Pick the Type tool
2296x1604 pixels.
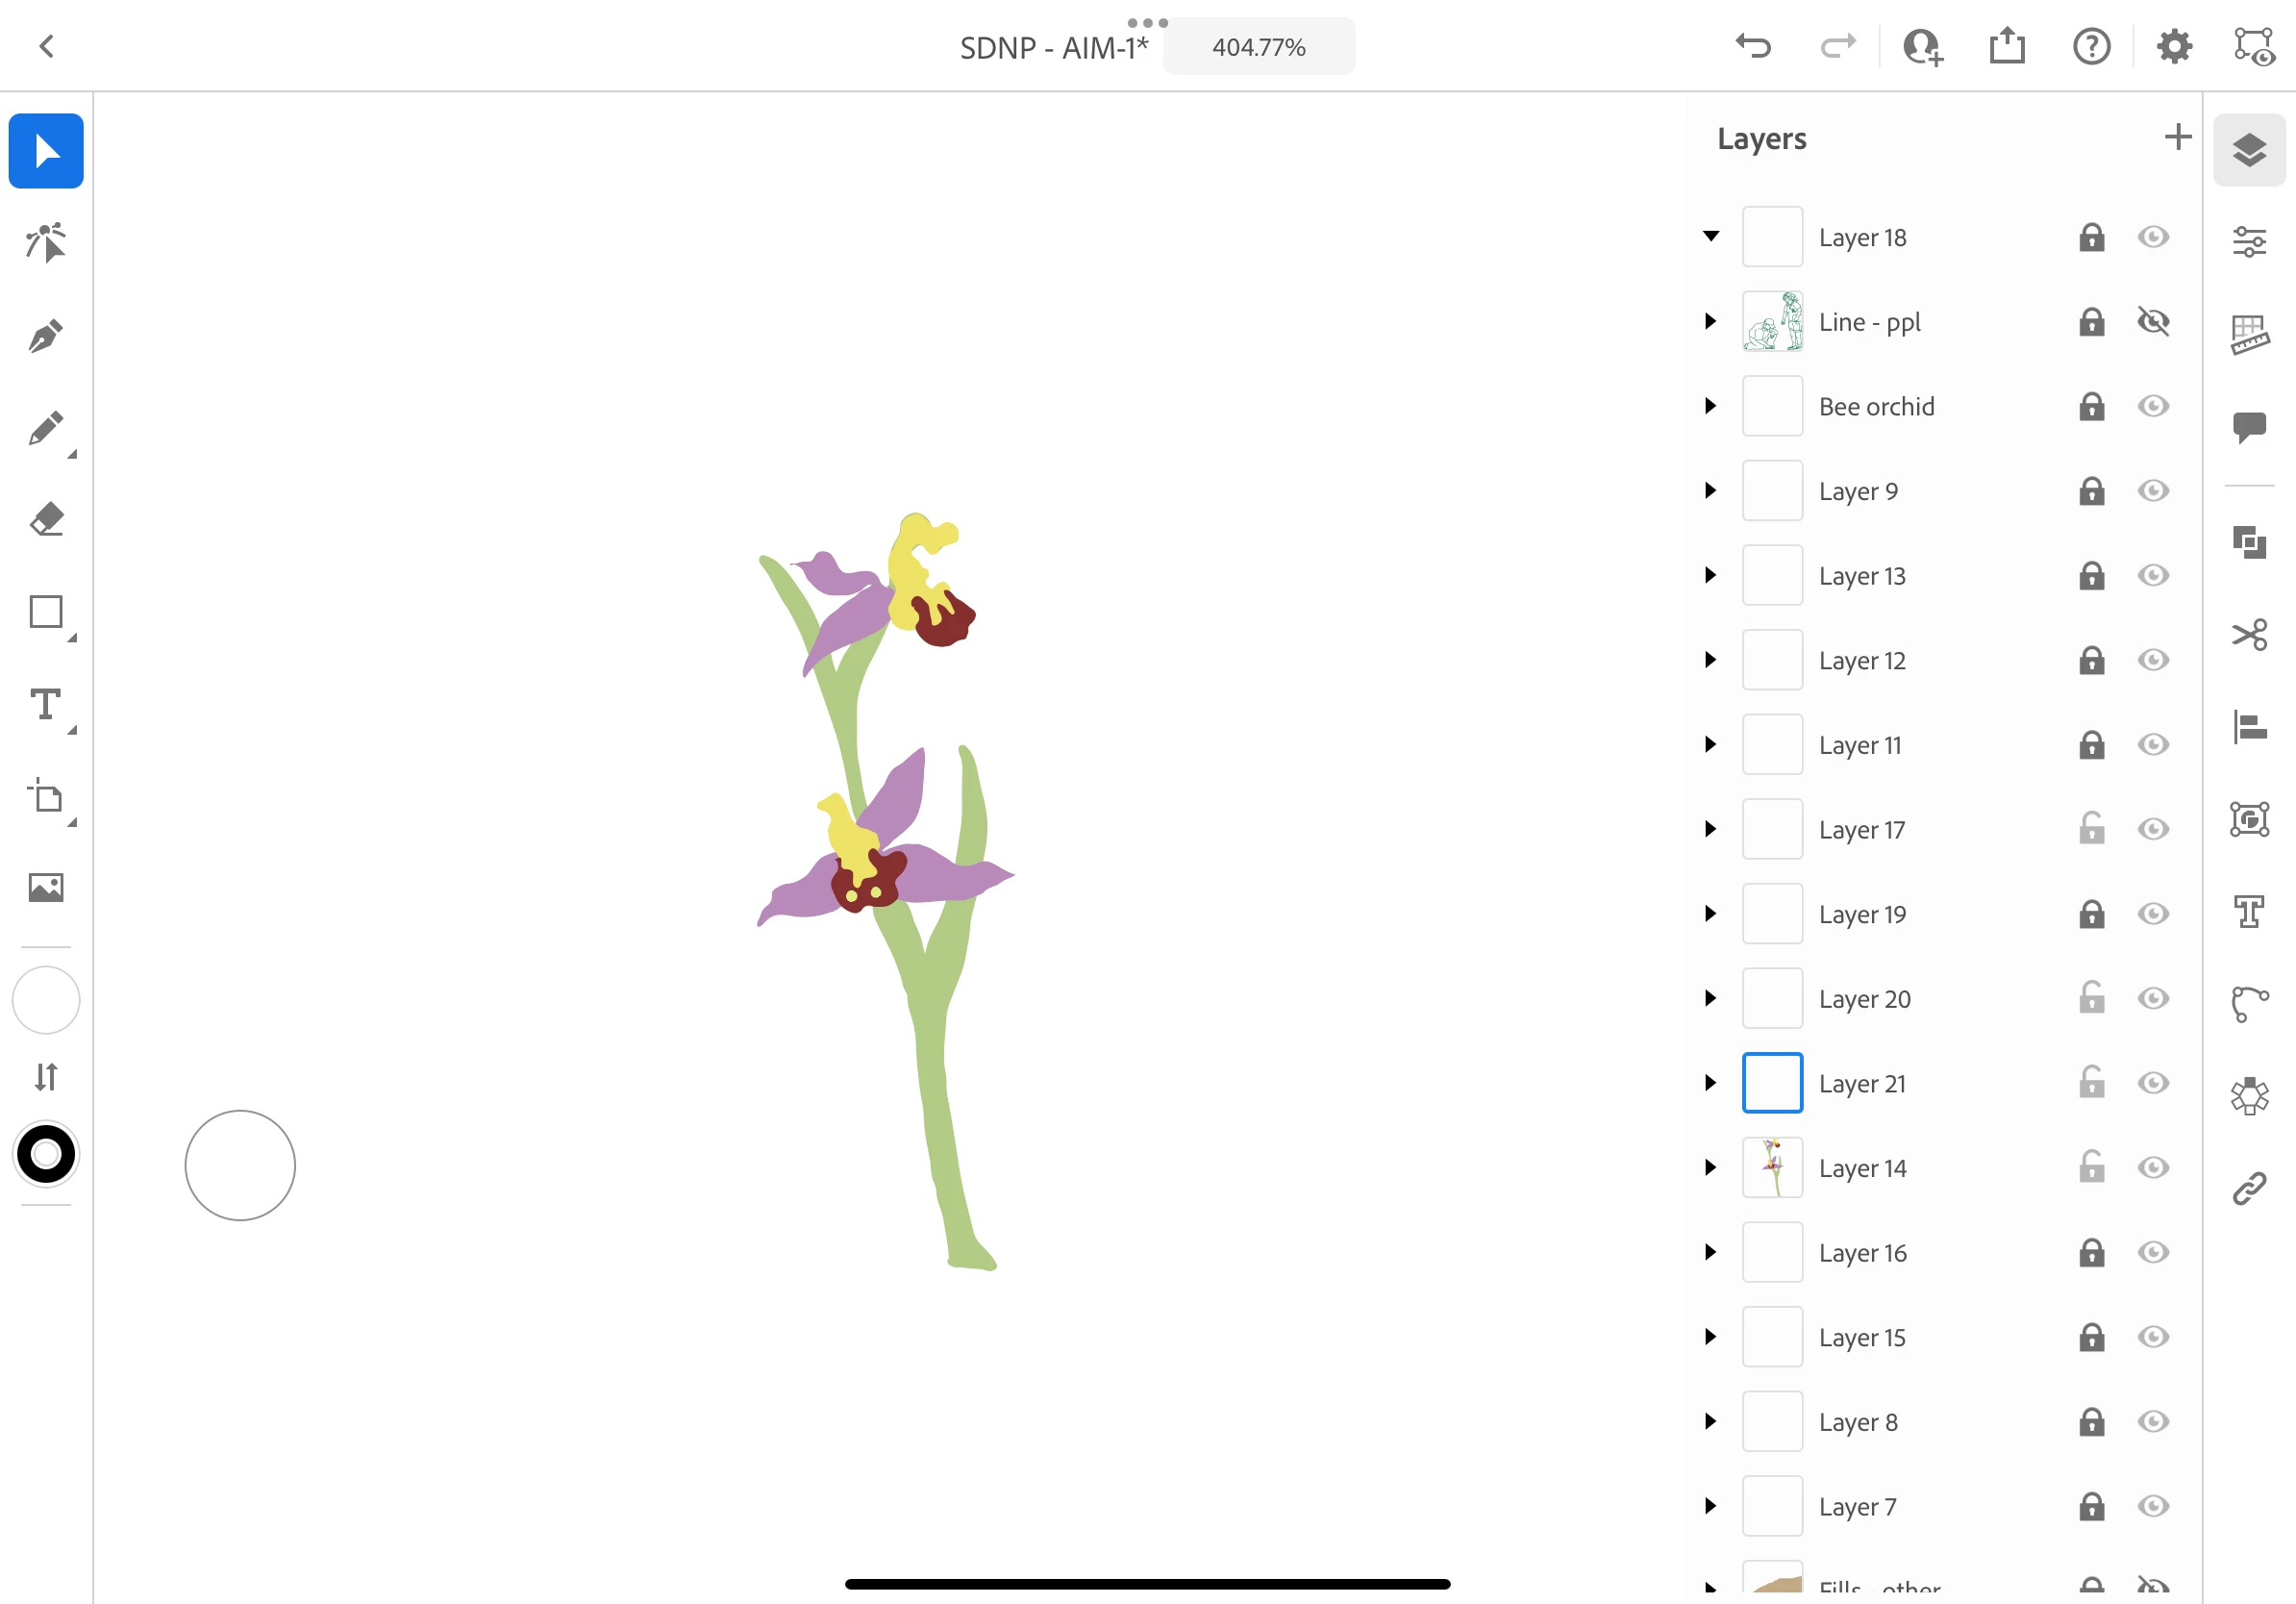click(x=46, y=705)
